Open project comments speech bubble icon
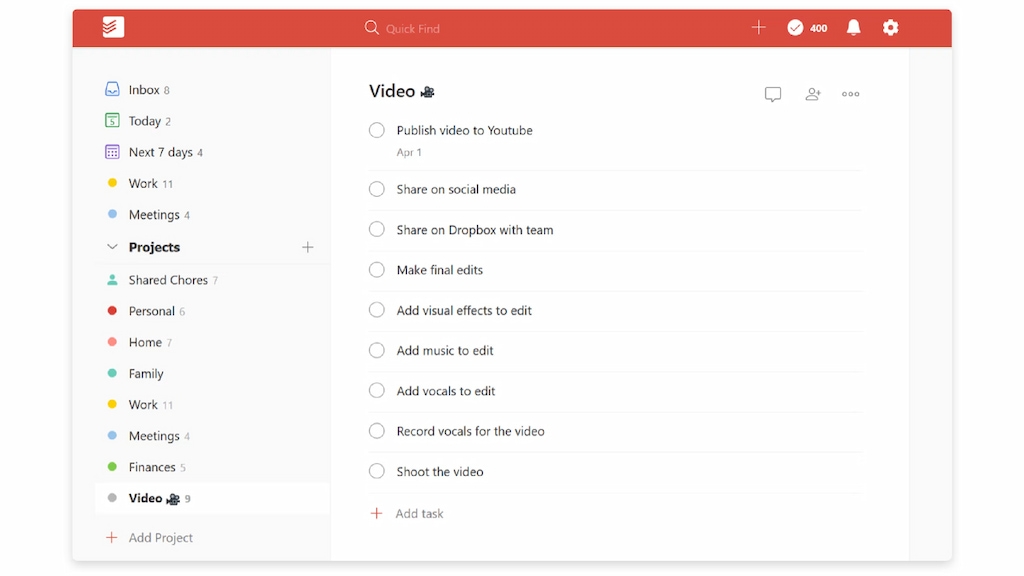The image size is (1024, 576). coord(772,93)
